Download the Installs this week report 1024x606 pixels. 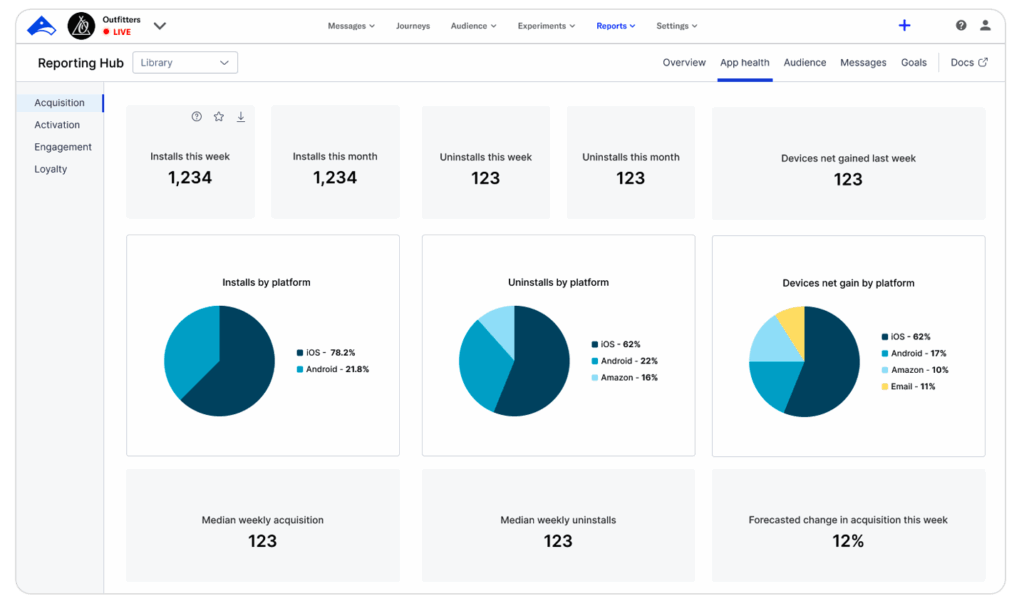tap(241, 117)
